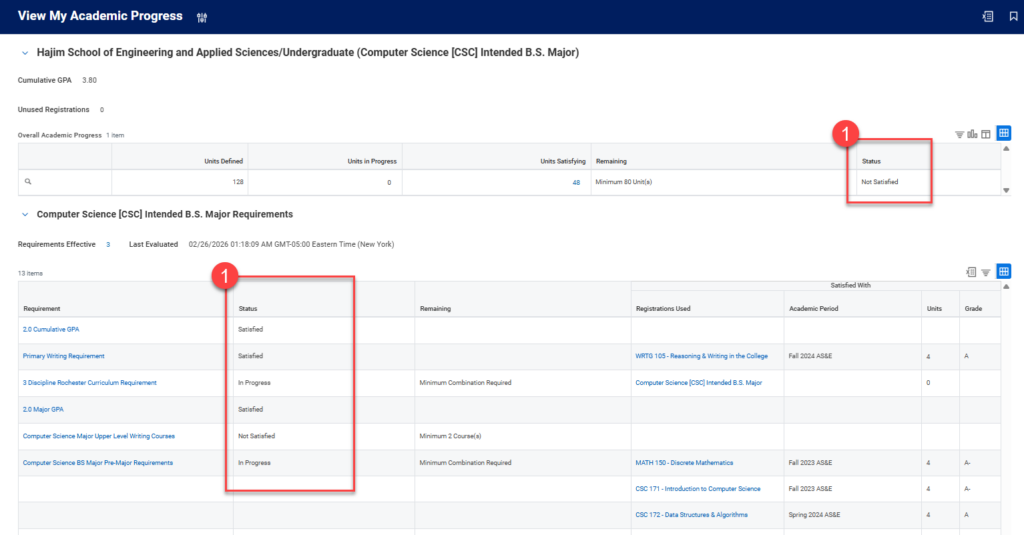1024x535 pixels.
Task: Open the configure options icon beside the page title
Action: tap(202, 18)
